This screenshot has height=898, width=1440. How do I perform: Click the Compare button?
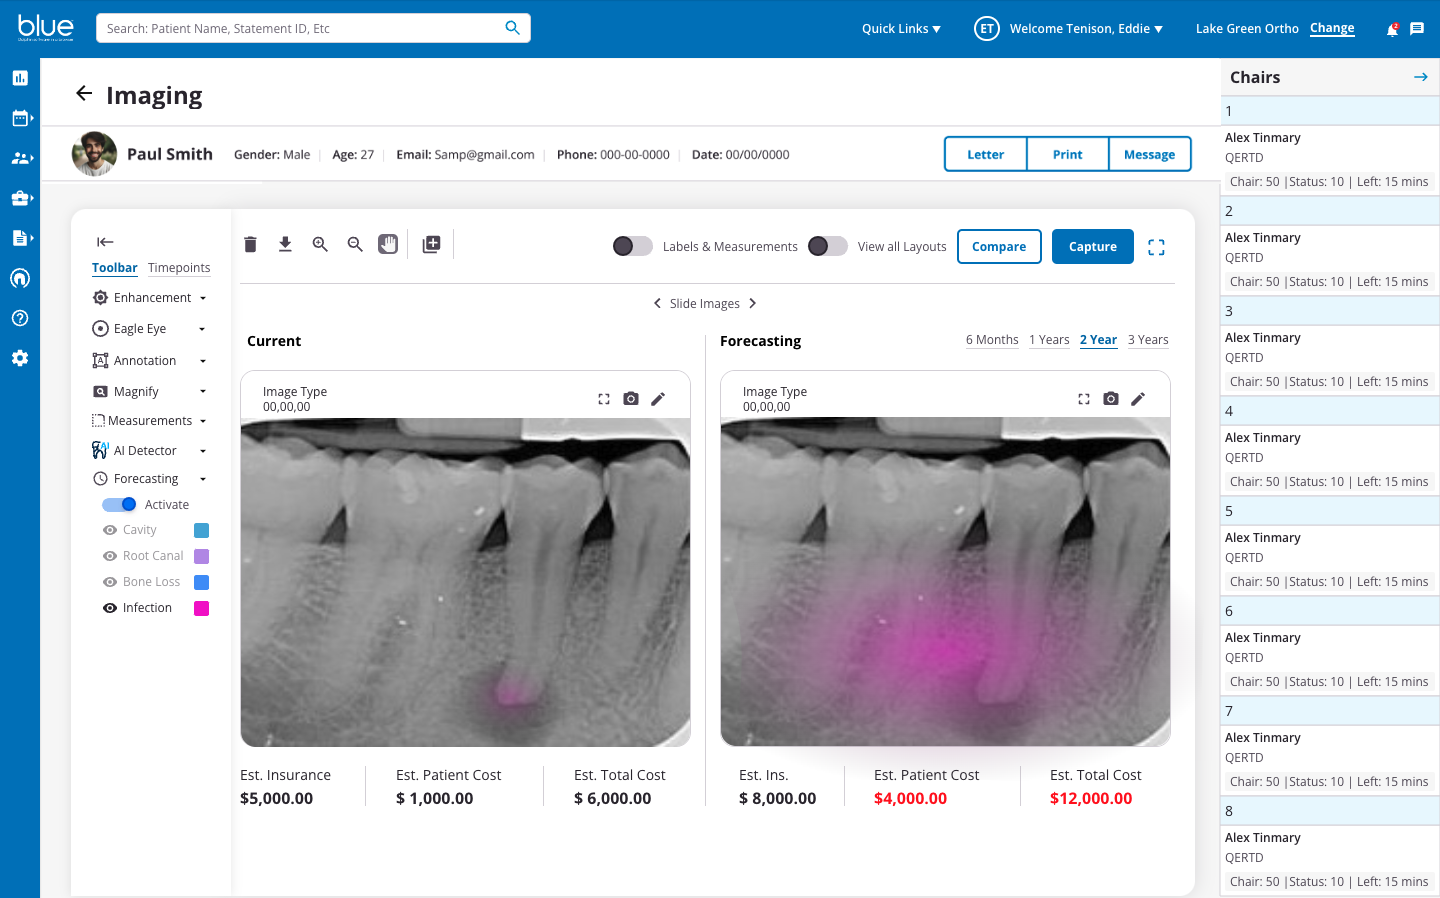click(x=999, y=247)
